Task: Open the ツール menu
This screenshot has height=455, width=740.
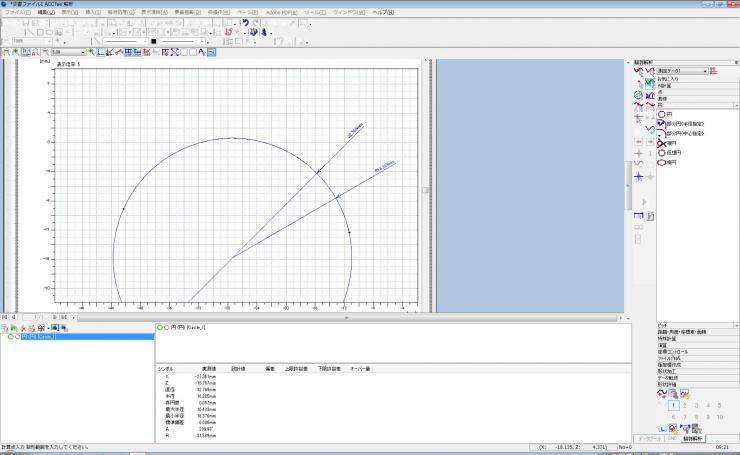Action: pyautogui.click(x=315, y=12)
